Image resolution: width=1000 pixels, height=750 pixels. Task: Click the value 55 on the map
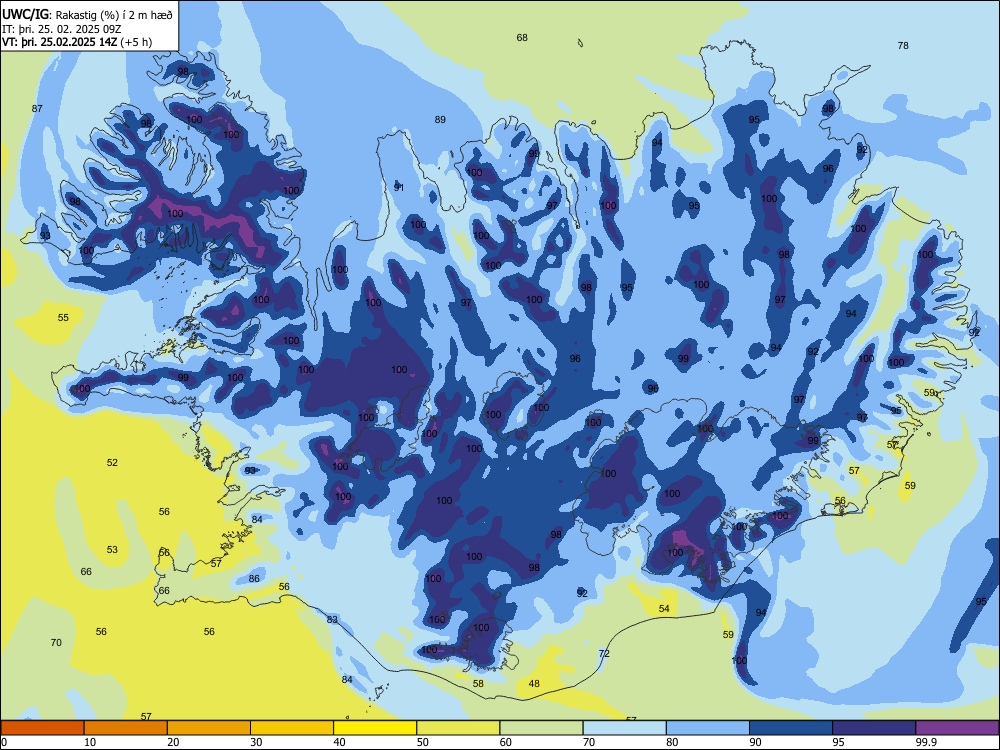click(63, 318)
